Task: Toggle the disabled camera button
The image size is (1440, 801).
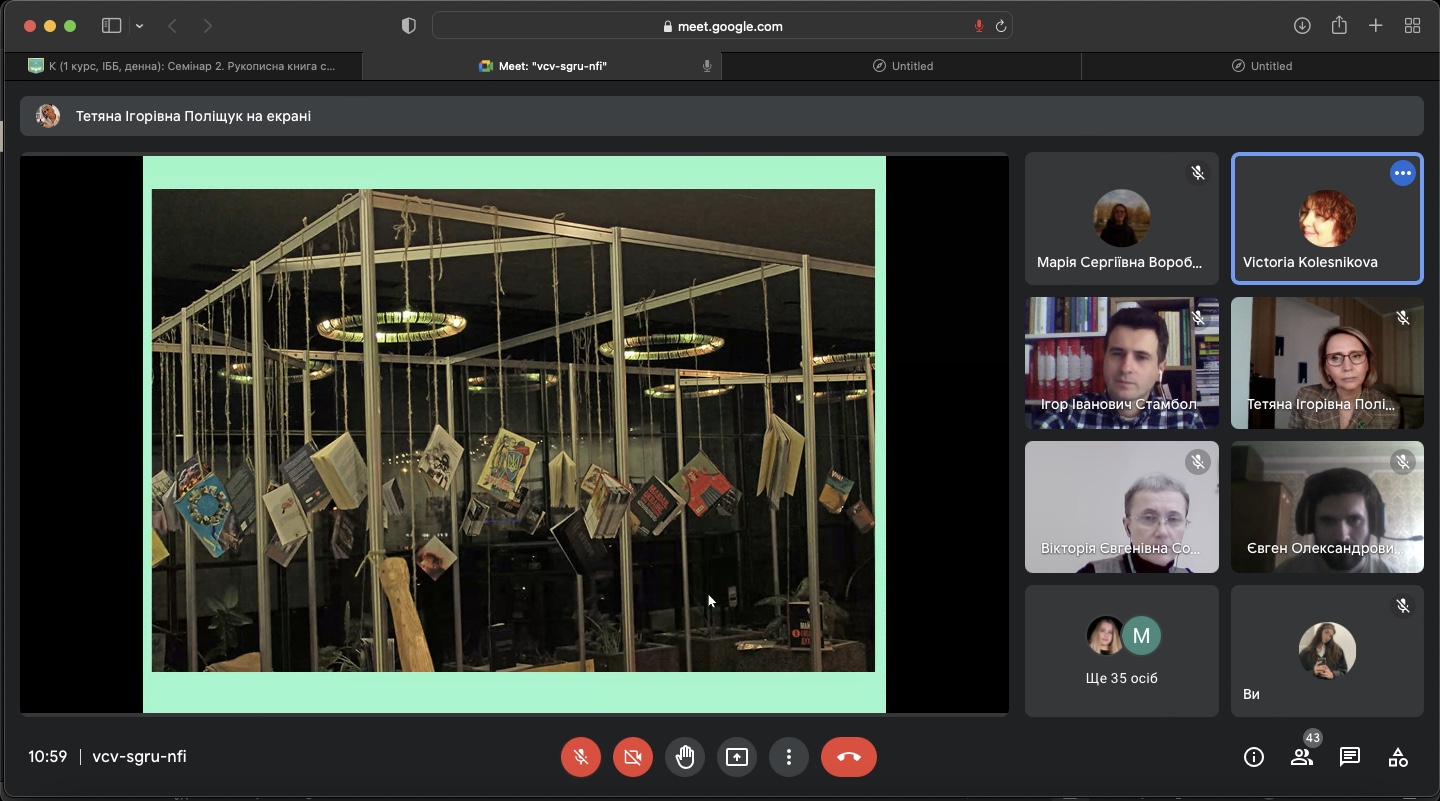Action: click(x=633, y=757)
